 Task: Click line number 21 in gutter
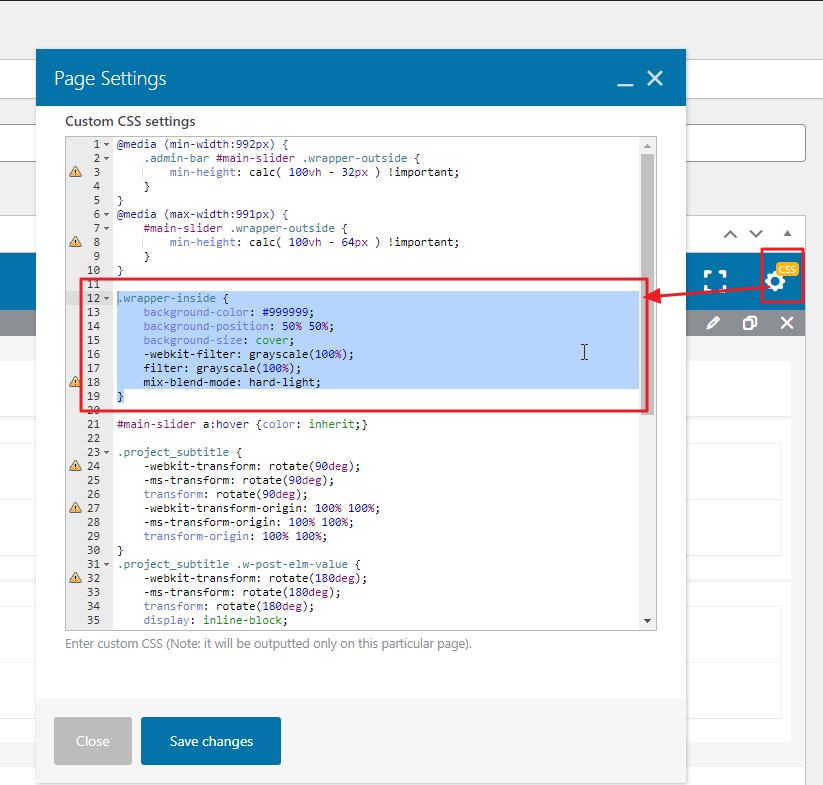tap(93, 424)
